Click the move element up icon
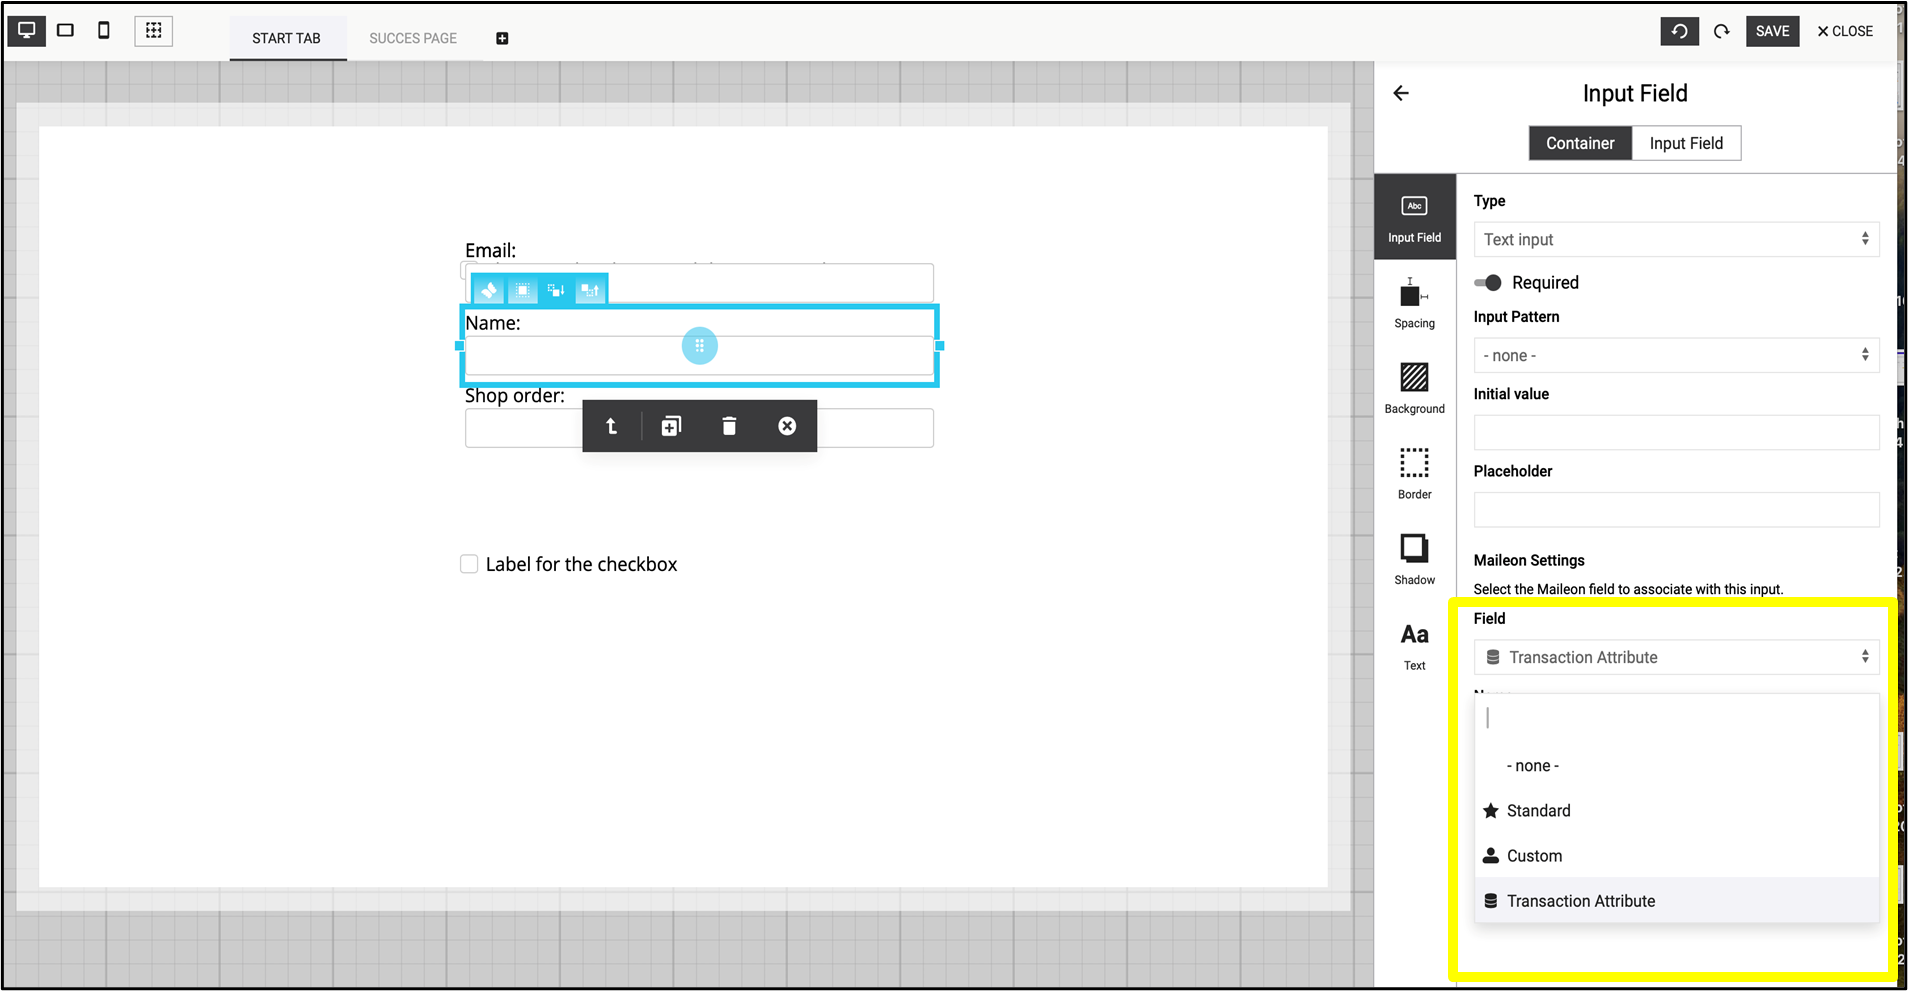Screen dimensions: 1908x991 point(590,290)
